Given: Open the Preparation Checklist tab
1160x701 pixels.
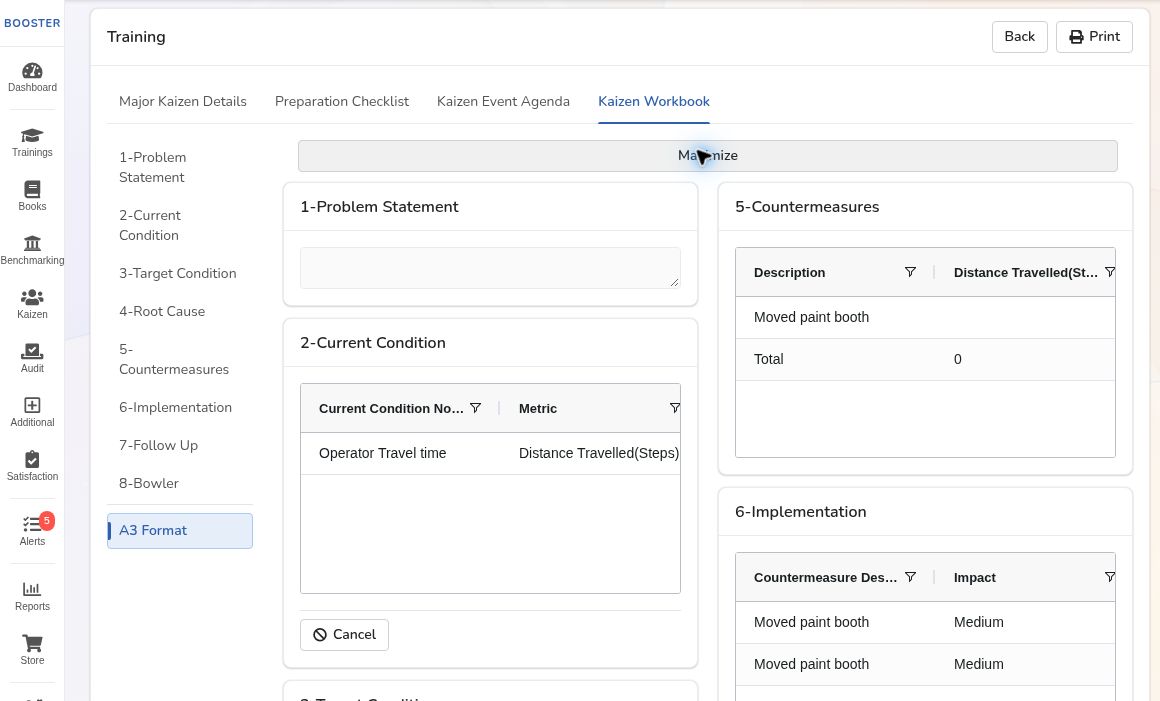Looking at the screenshot, I should click(x=342, y=101).
